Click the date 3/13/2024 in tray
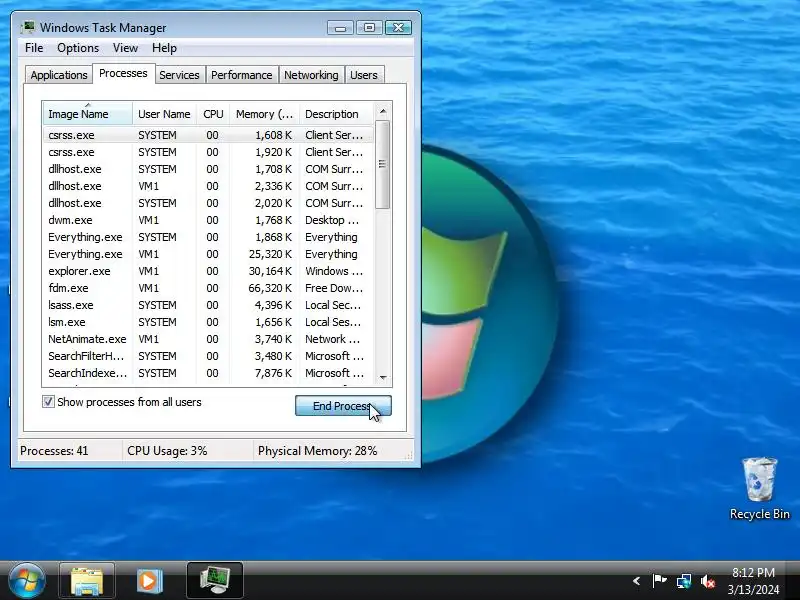 click(753, 589)
